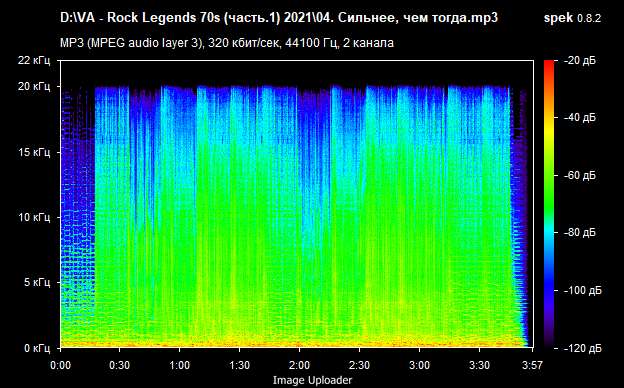Click the 0:30 time axis label
Viewport: 624px width, 388px height.
(120, 365)
